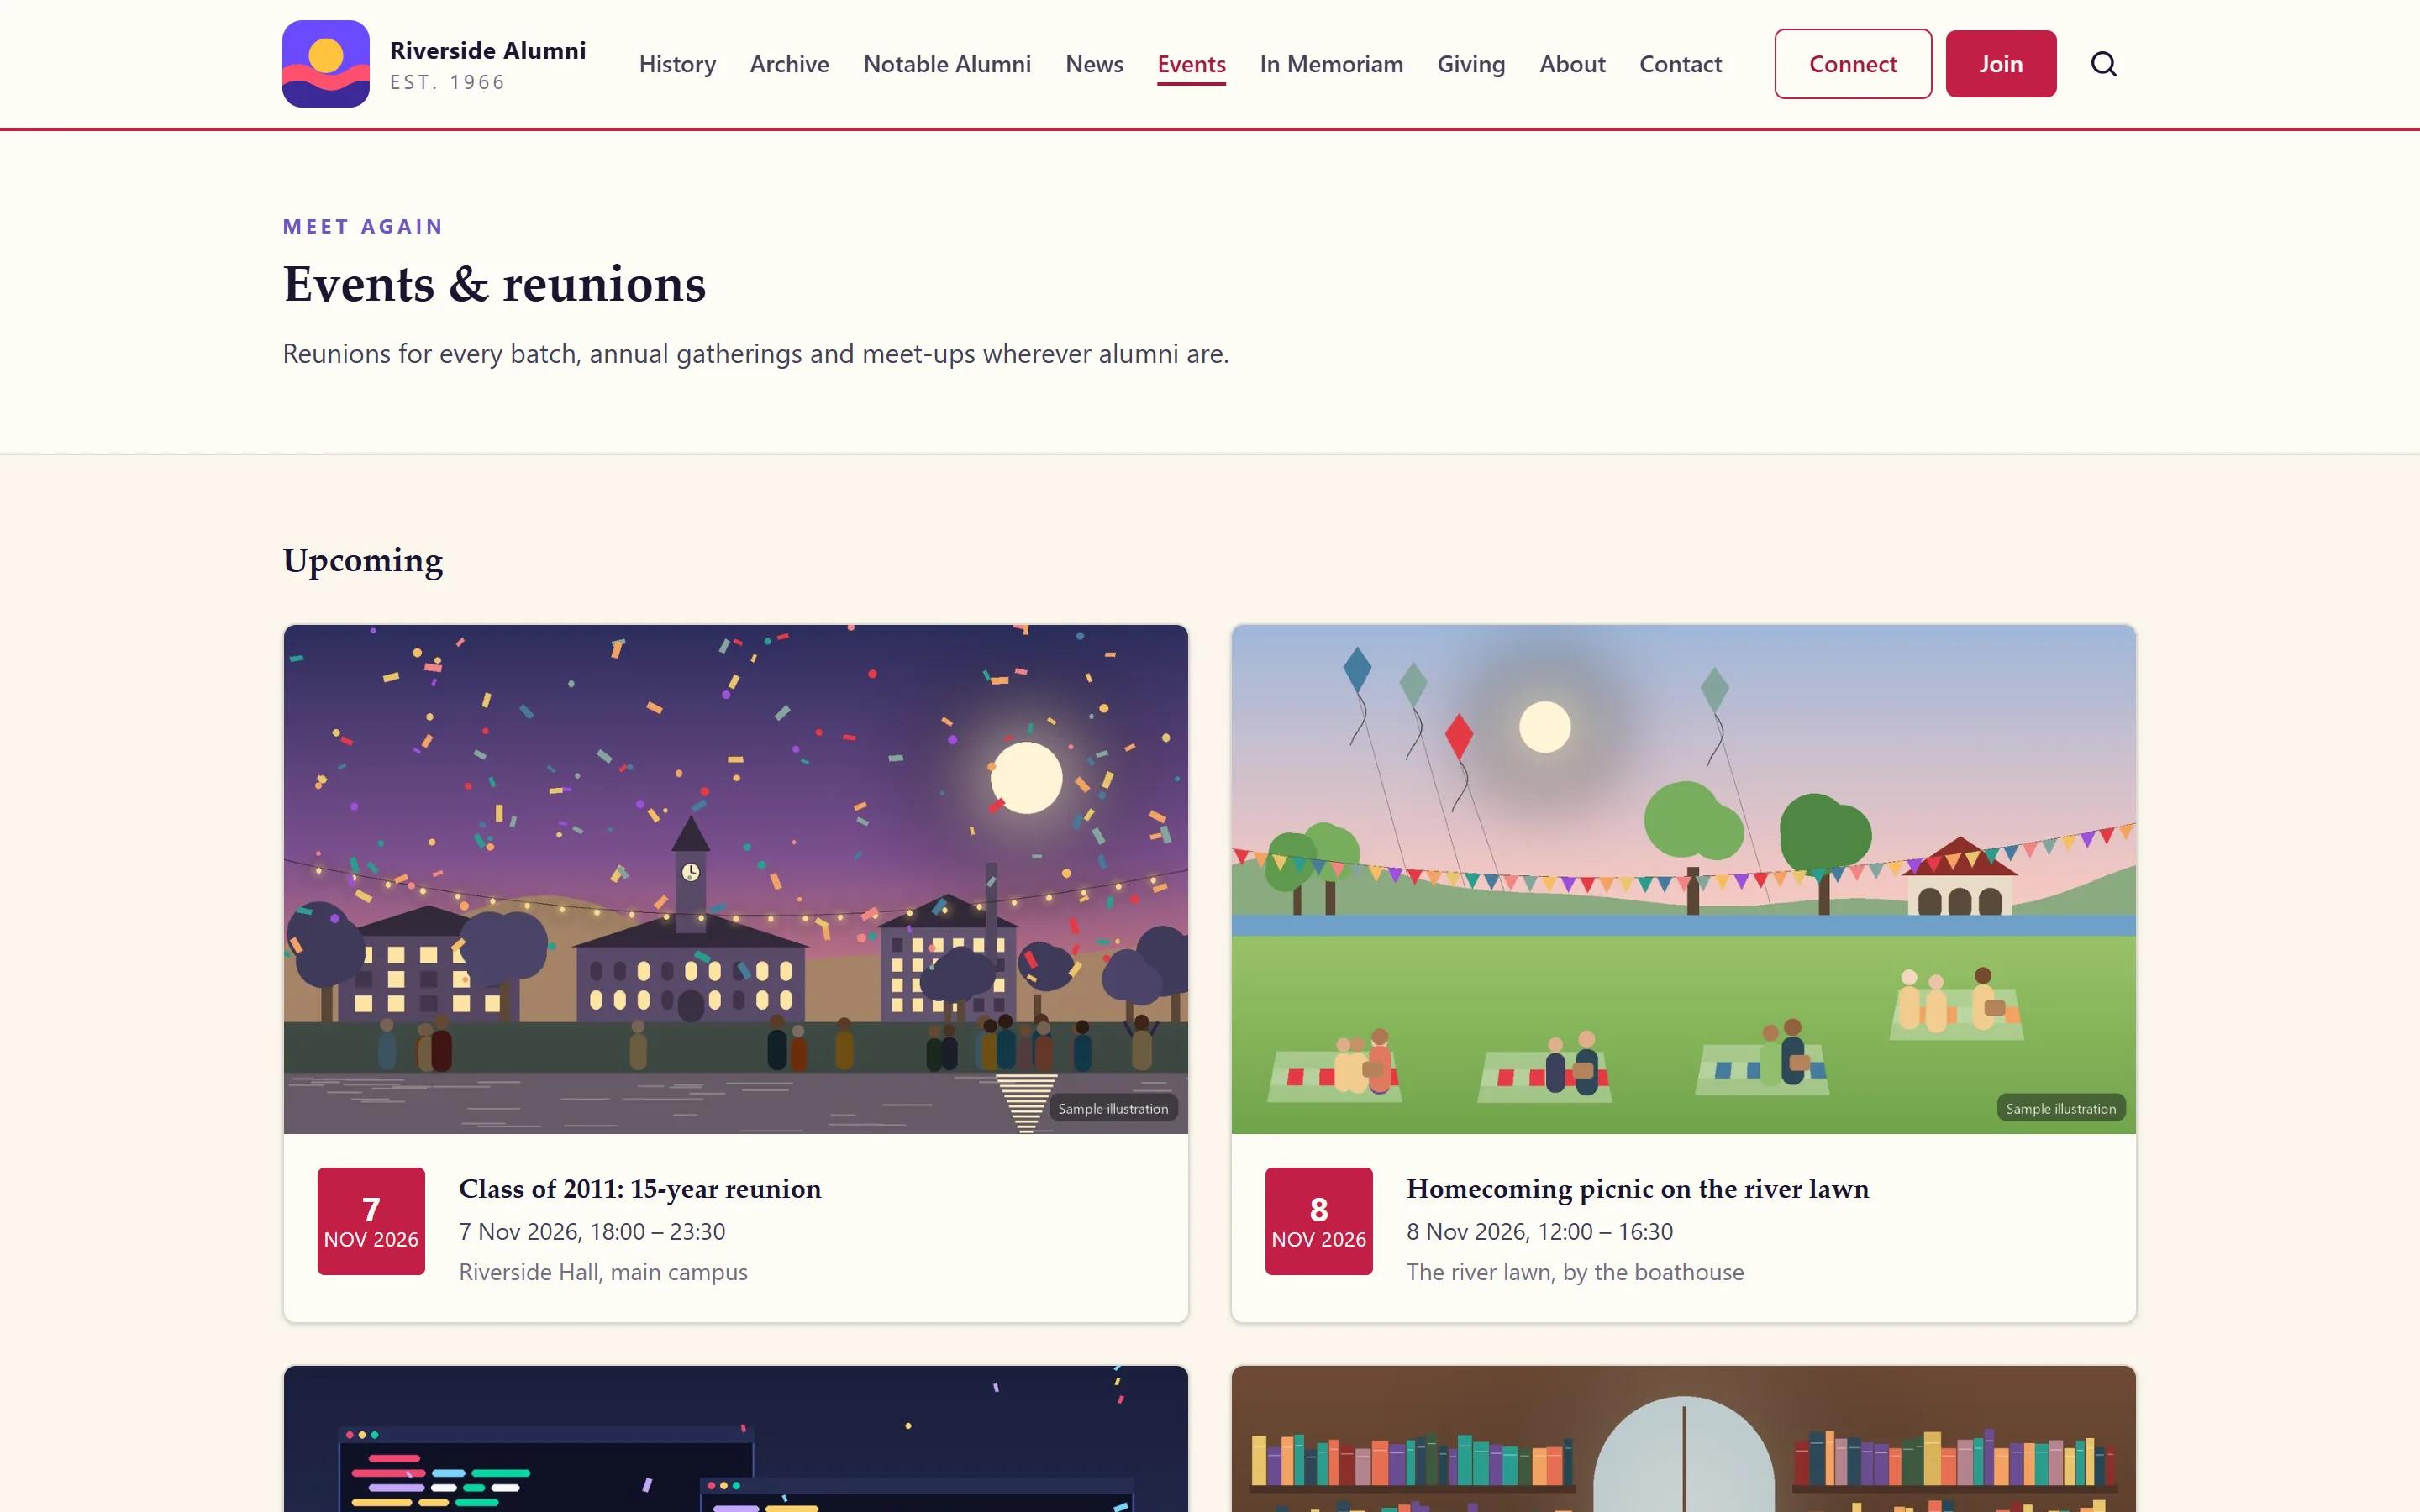The height and width of the screenshot is (1512, 2420).
Task: Select News in the navigation bar
Action: click(x=1094, y=64)
